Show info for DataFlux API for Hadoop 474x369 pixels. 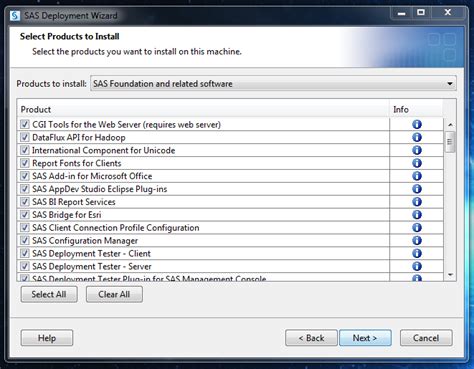tap(417, 137)
